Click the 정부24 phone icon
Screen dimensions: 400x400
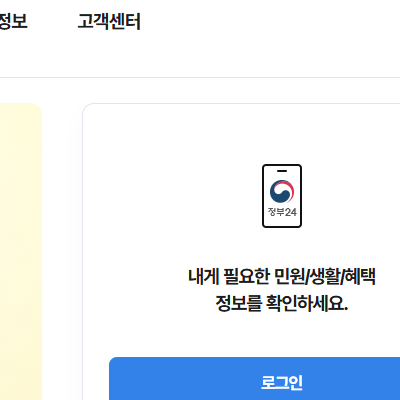282,196
